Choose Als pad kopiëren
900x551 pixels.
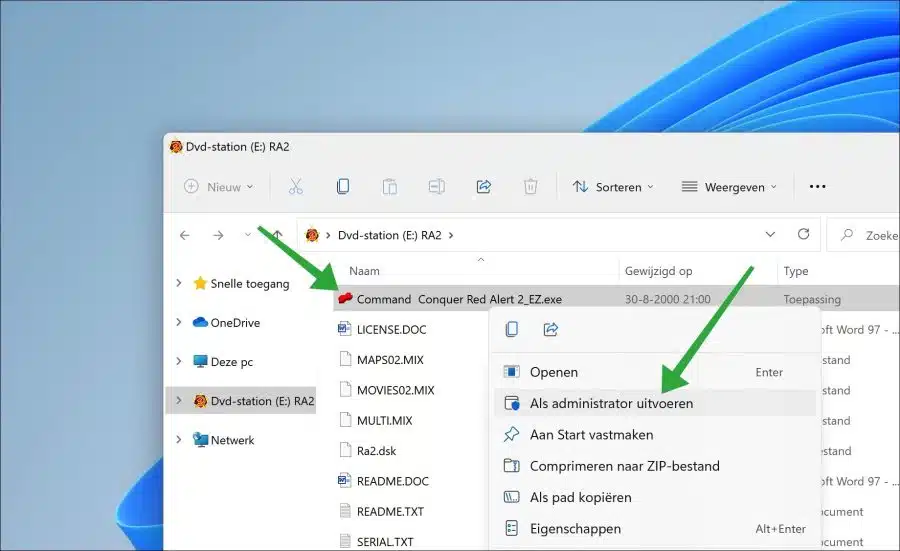(655, 497)
